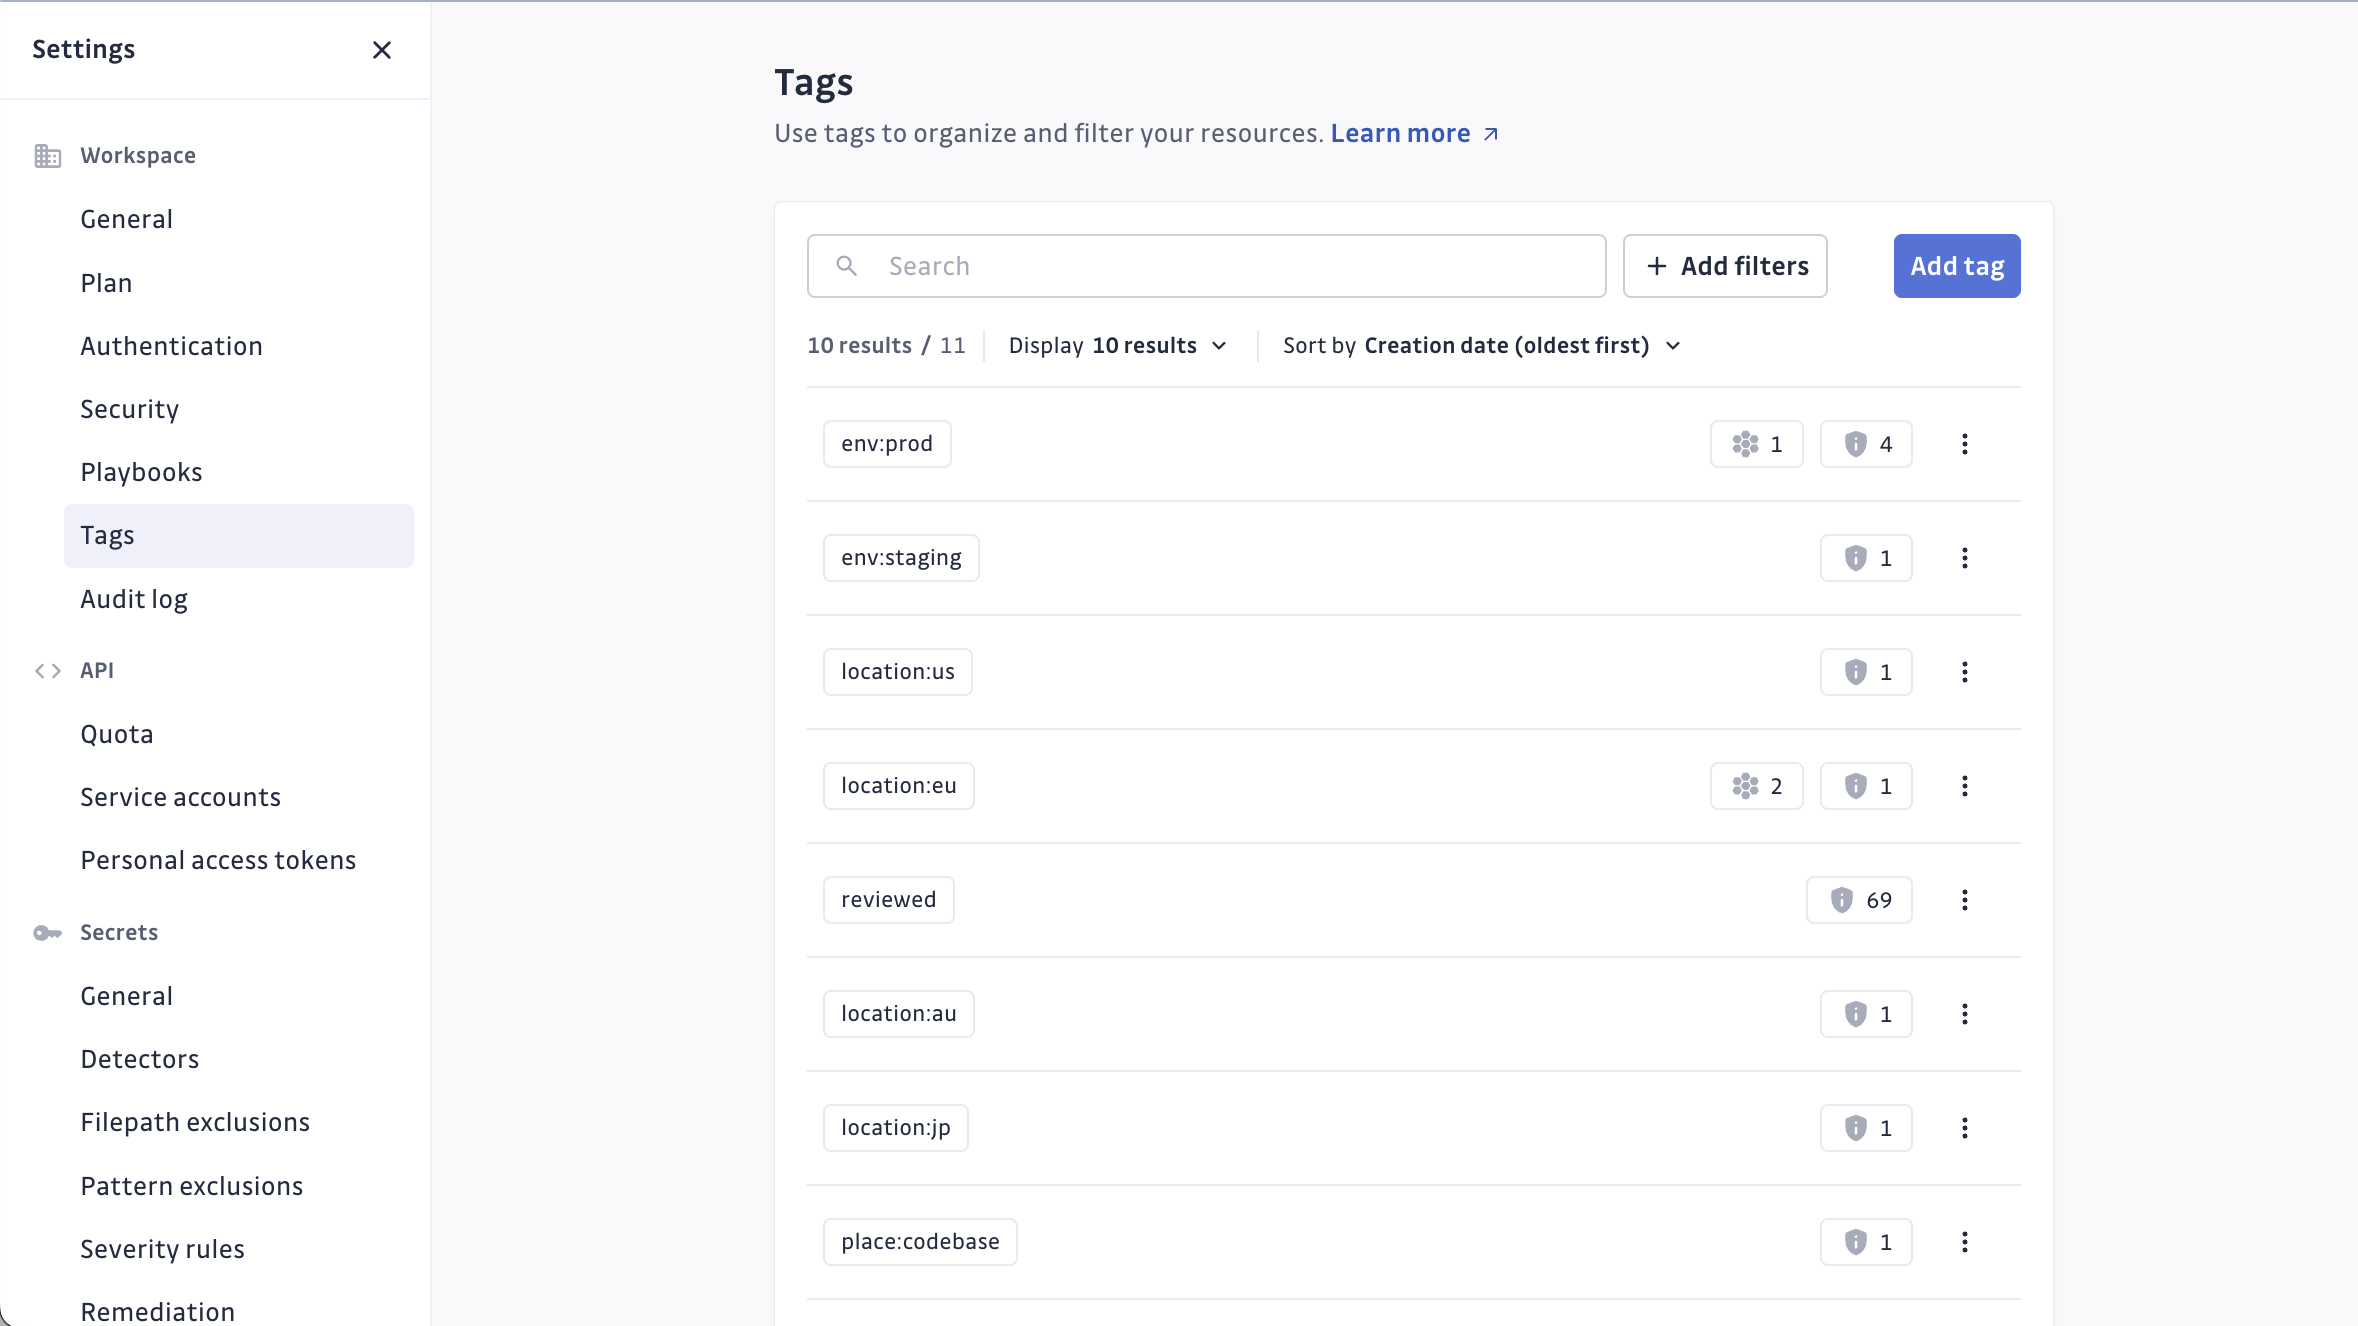Click location:au shield badge

coord(1866,1014)
